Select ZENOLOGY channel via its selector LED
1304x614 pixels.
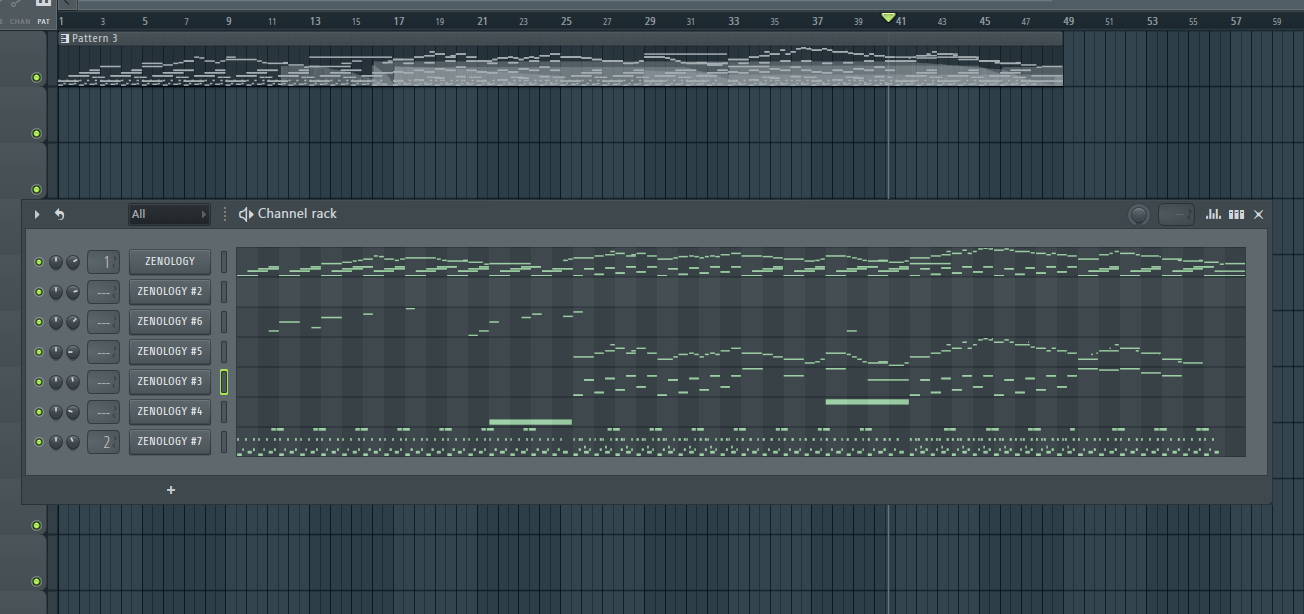tap(224, 262)
